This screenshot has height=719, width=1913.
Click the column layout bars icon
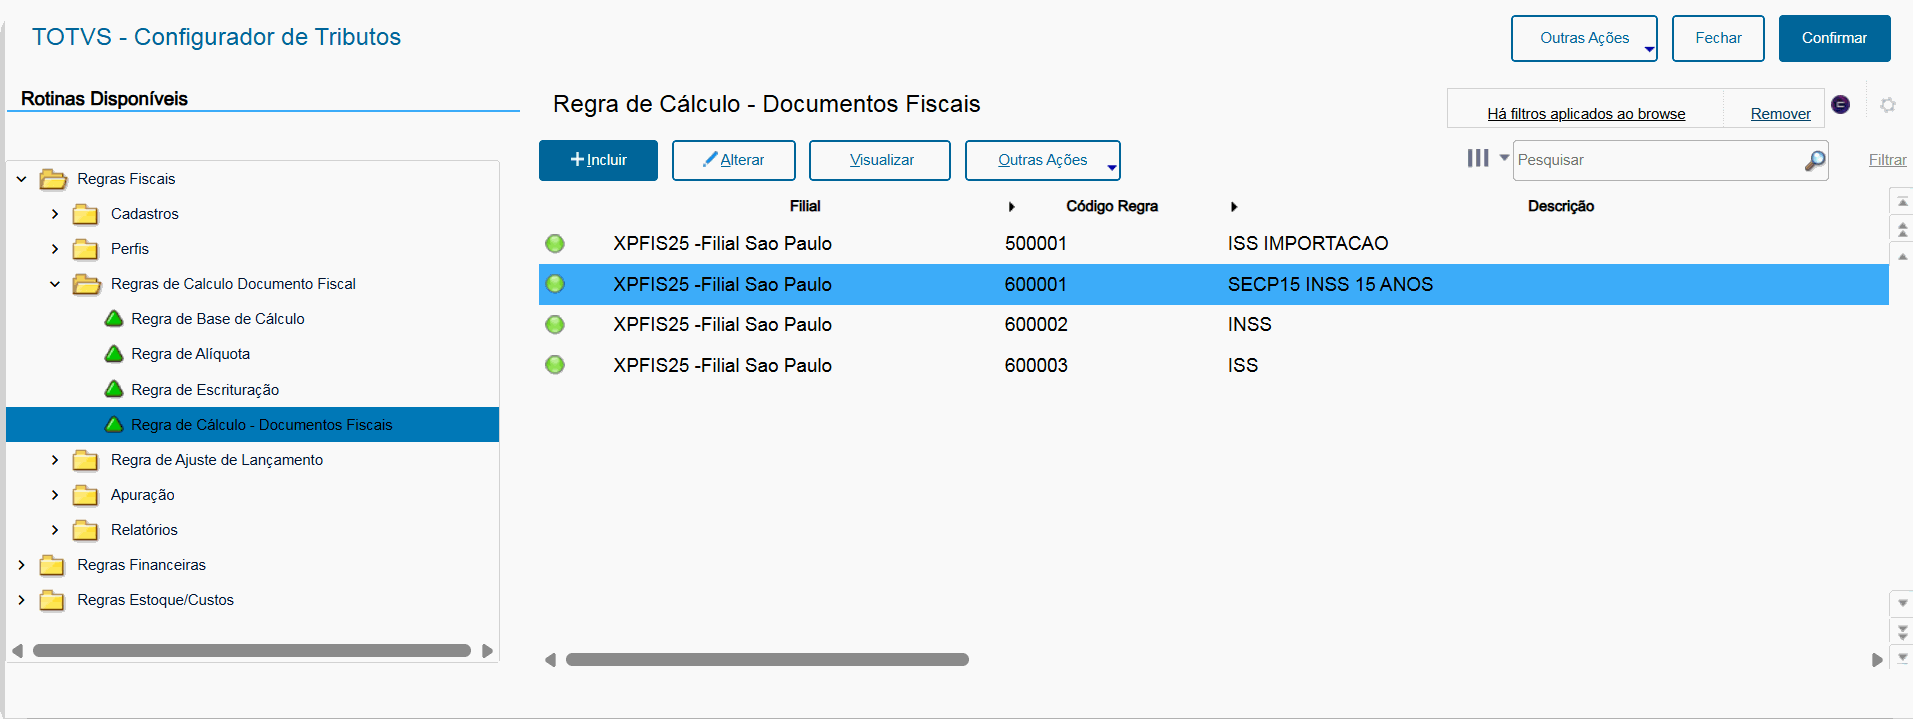tap(1477, 158)
